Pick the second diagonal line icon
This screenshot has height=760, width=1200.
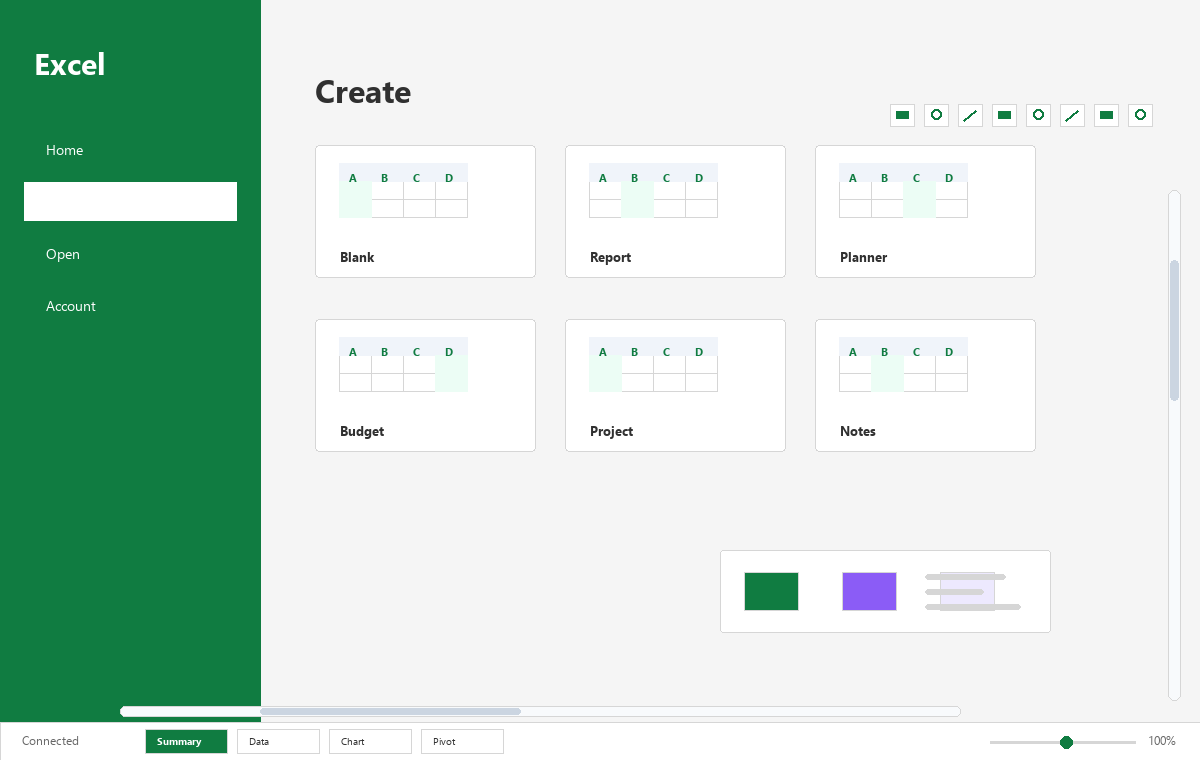(1073, 115)
